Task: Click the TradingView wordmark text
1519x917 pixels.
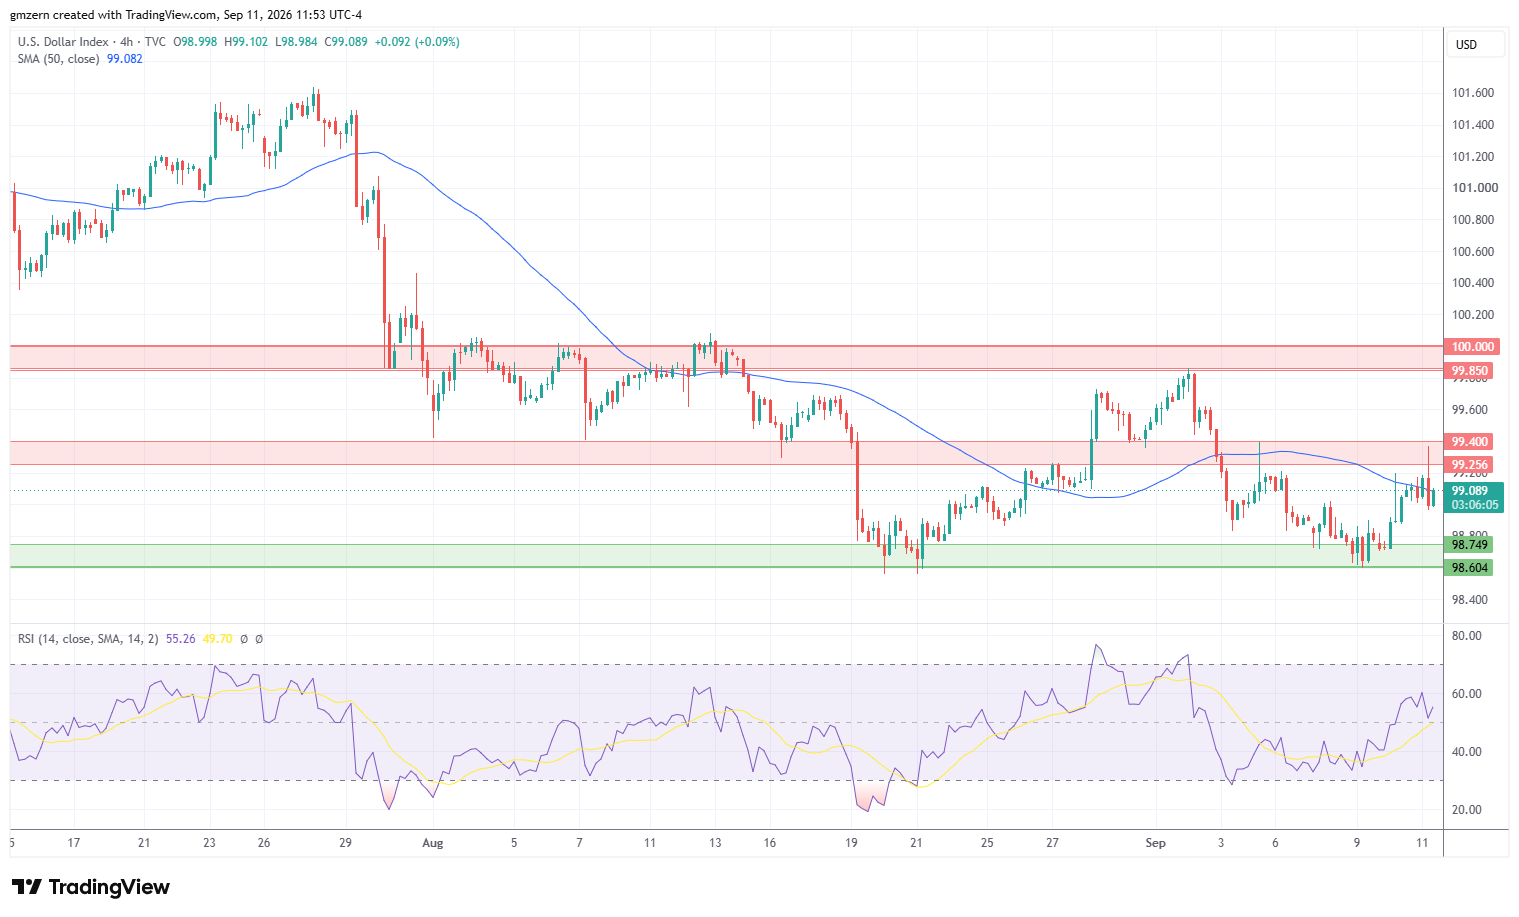Action: (x=109, y=887)
